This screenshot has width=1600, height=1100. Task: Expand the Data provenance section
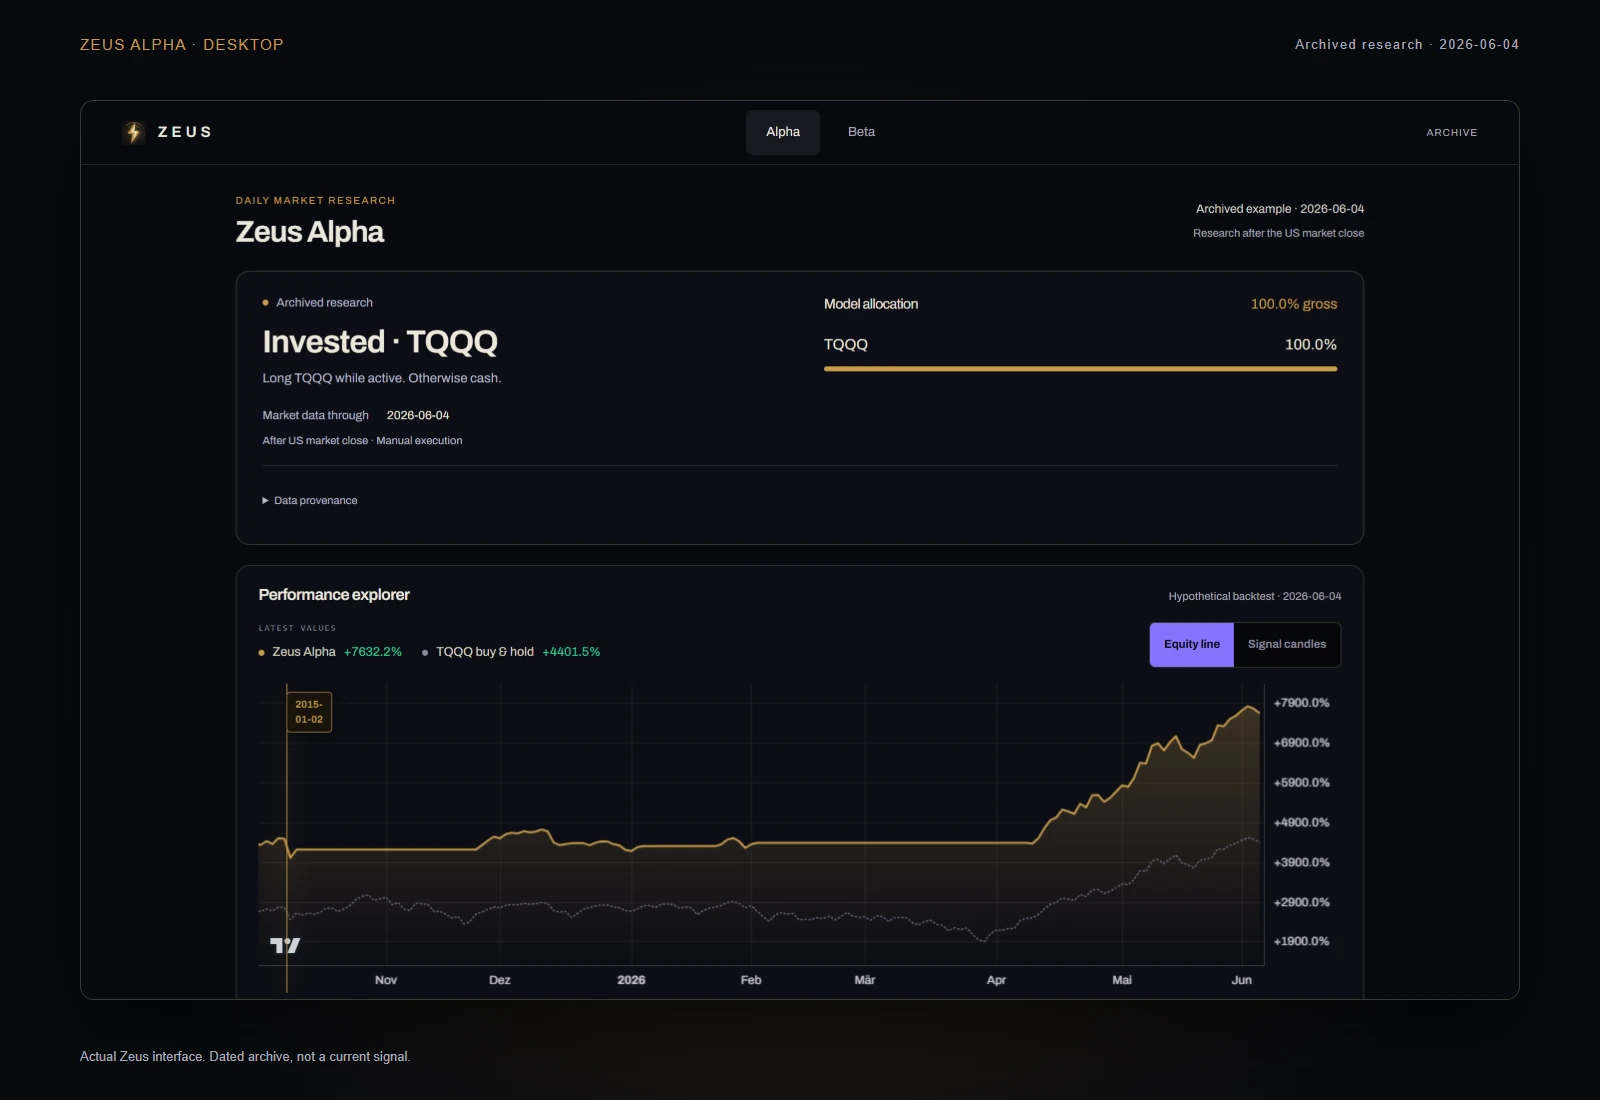coord(310,500)
